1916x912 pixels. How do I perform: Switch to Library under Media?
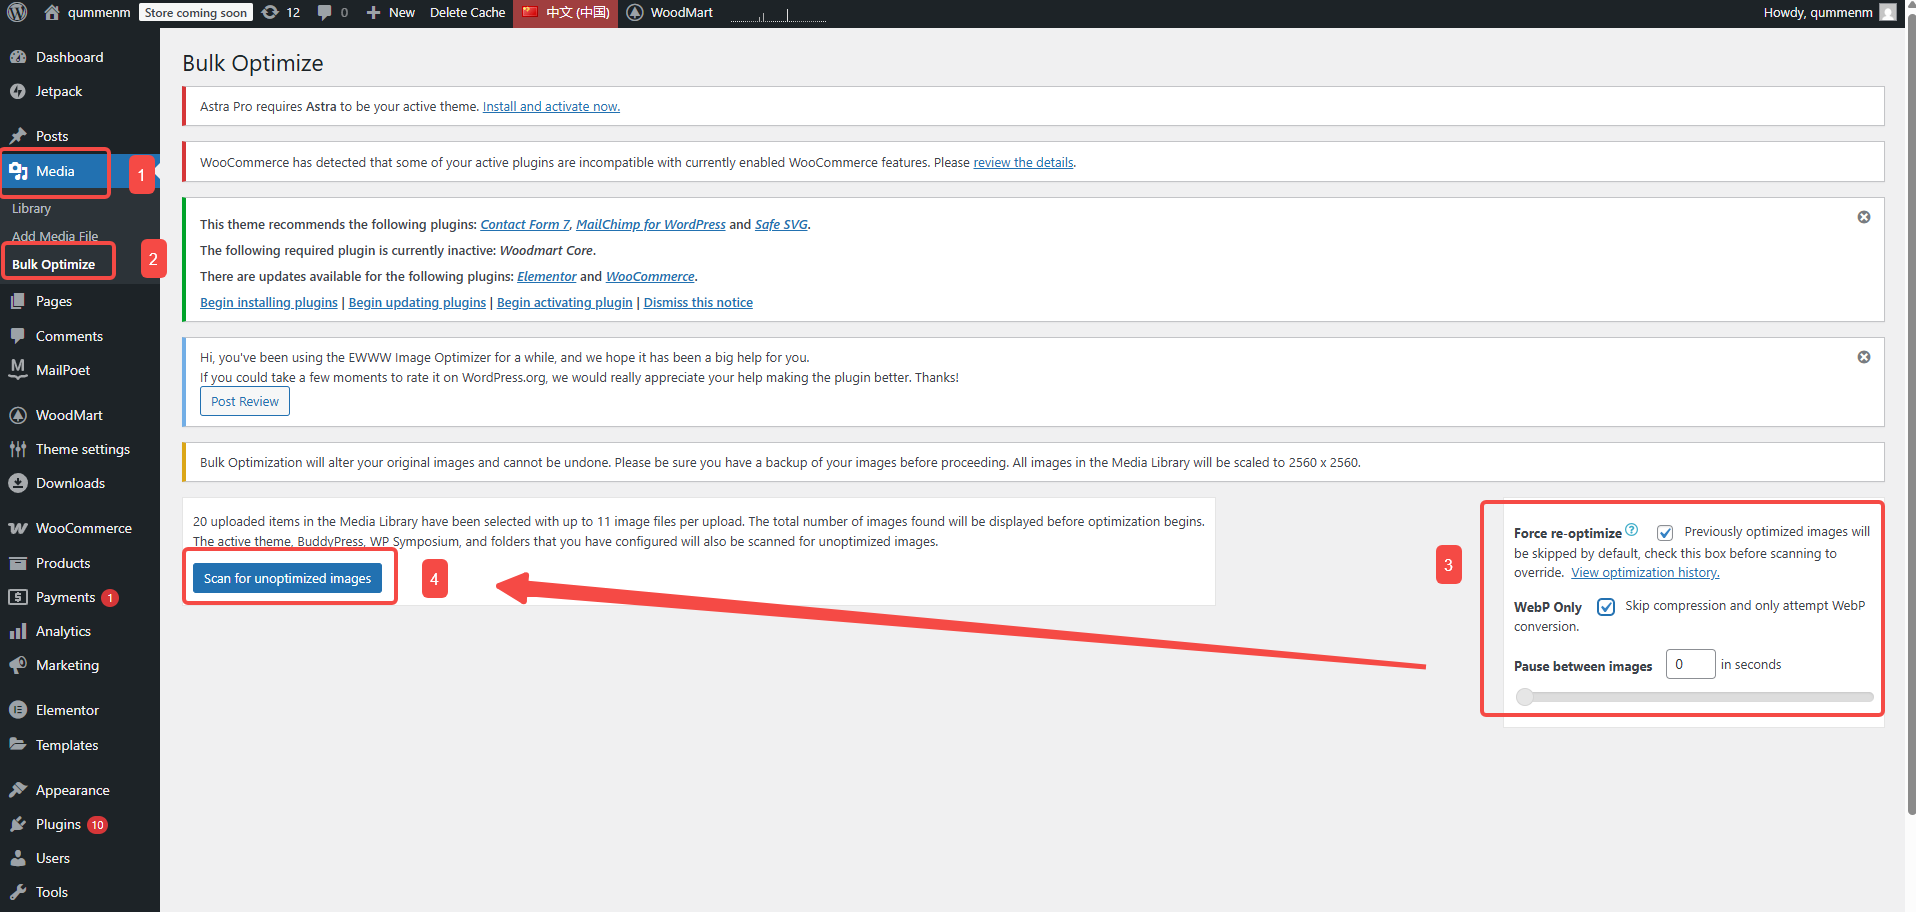[31, 208]
